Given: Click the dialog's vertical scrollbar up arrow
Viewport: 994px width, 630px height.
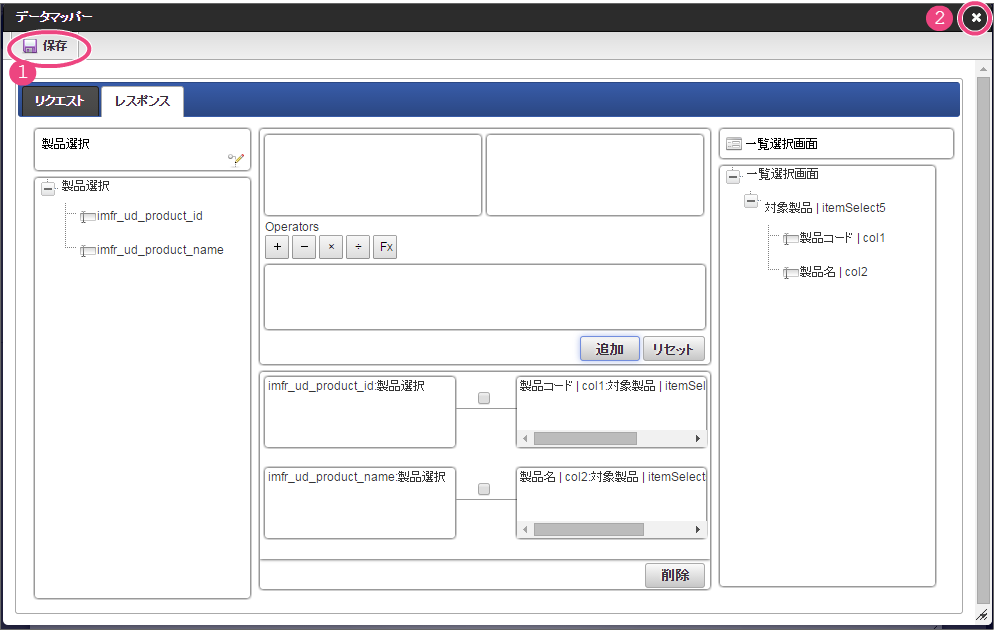Looking at the screenshot, I should tap(983, 69).
